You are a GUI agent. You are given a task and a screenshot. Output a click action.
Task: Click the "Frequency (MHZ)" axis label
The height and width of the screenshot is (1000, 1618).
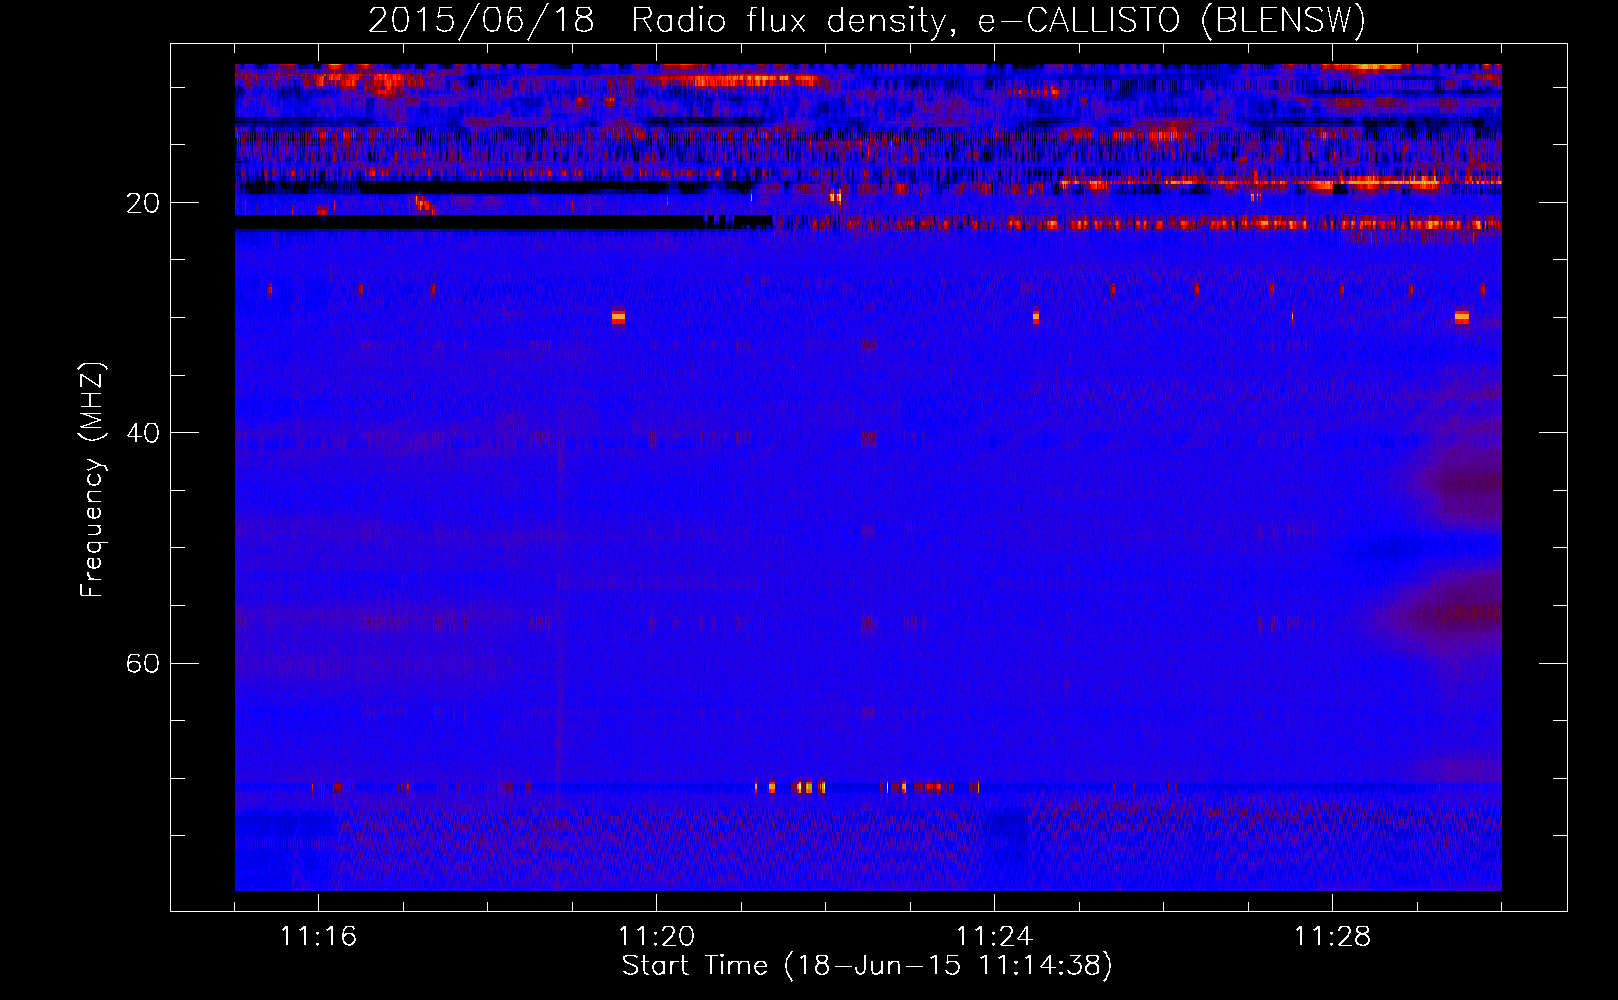[x=92, y=480]
